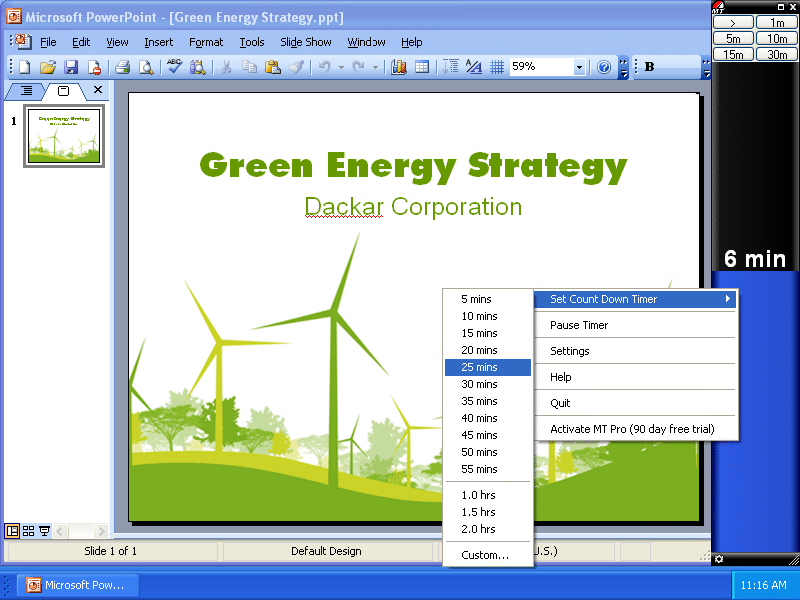Click the Microsoft PowerPoint taskbar button
The image size is (800, 600).
(x=78, y=585)
